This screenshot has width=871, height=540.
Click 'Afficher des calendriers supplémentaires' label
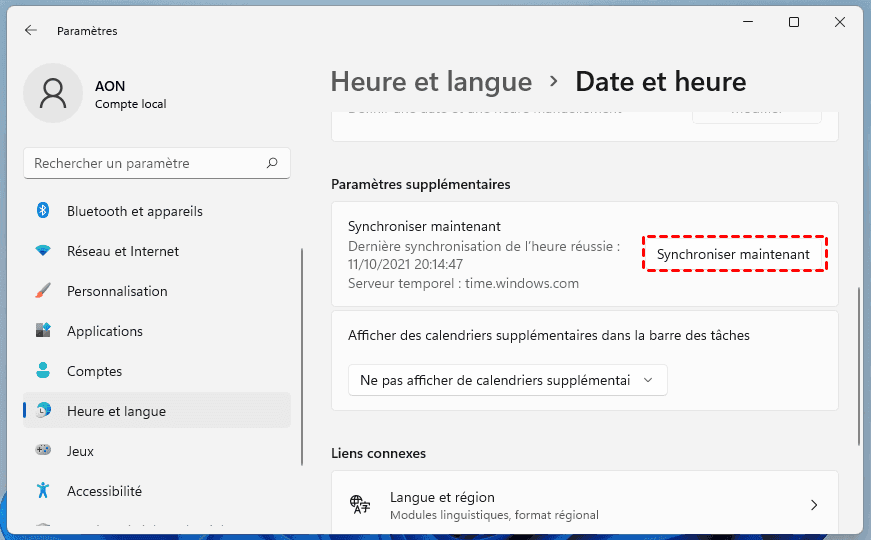pos(549,336)
